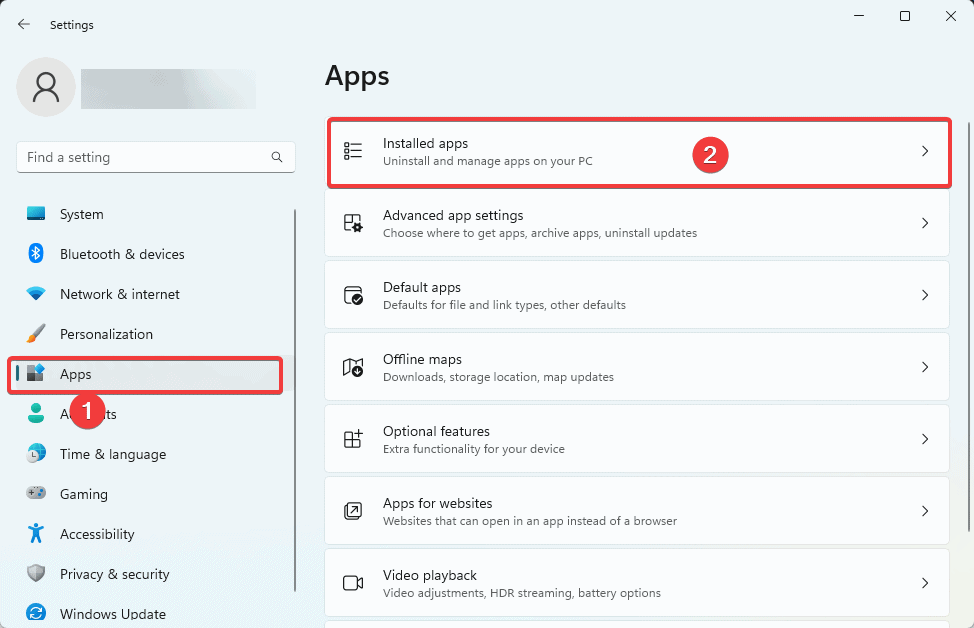974x628 pixels.
Task: Click the sidebar navigation scrollbar
Action: point(294,401)
